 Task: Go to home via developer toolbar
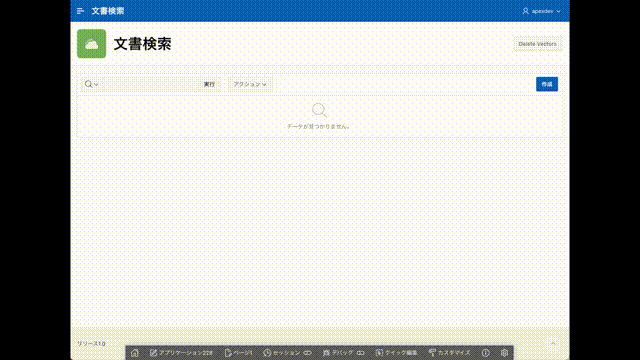(135, 353)
